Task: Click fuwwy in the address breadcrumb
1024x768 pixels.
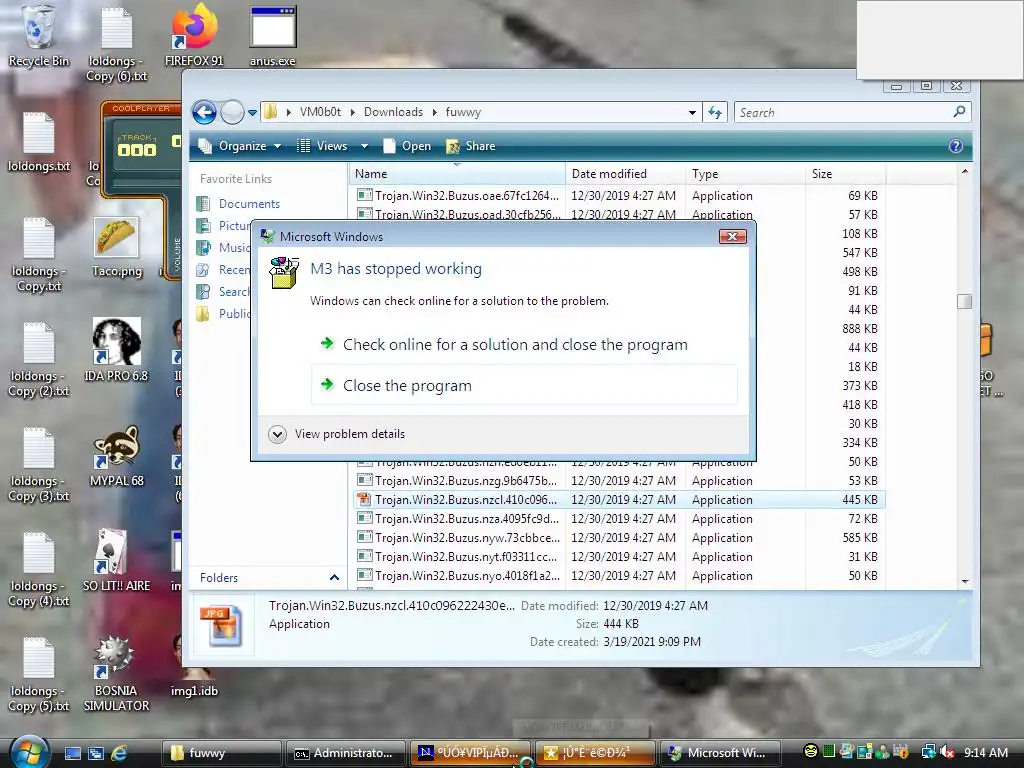Action: click(x=463, y=112)
